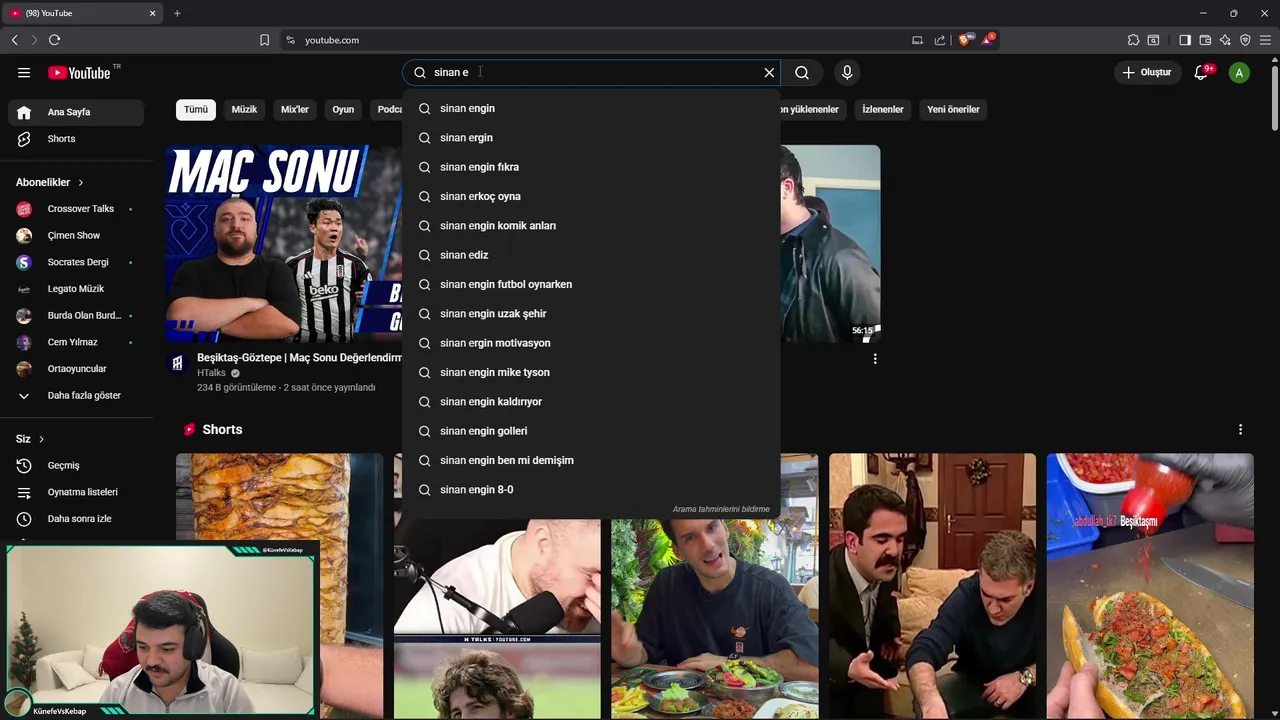The height and width of the screenshot is (720, 1280).
Task: Select the Müzik filter chip
Action: [245, 109]
